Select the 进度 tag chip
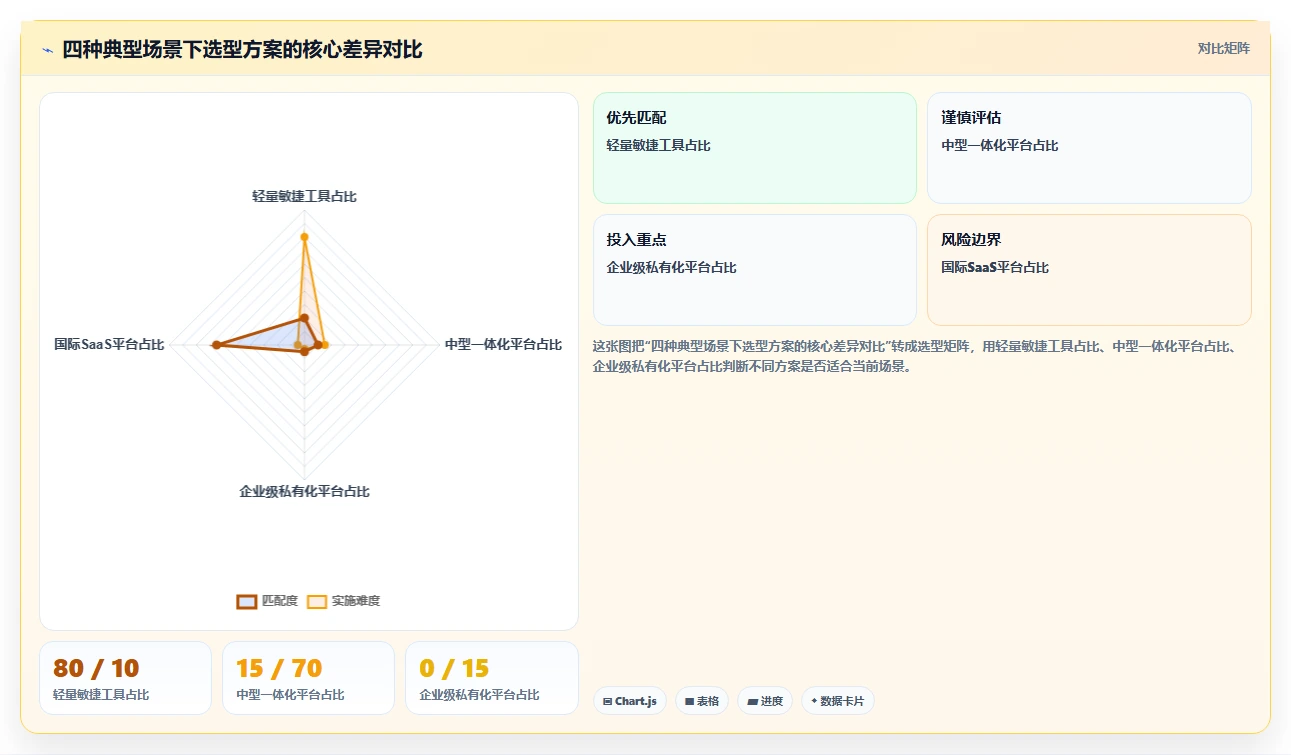 765,701
